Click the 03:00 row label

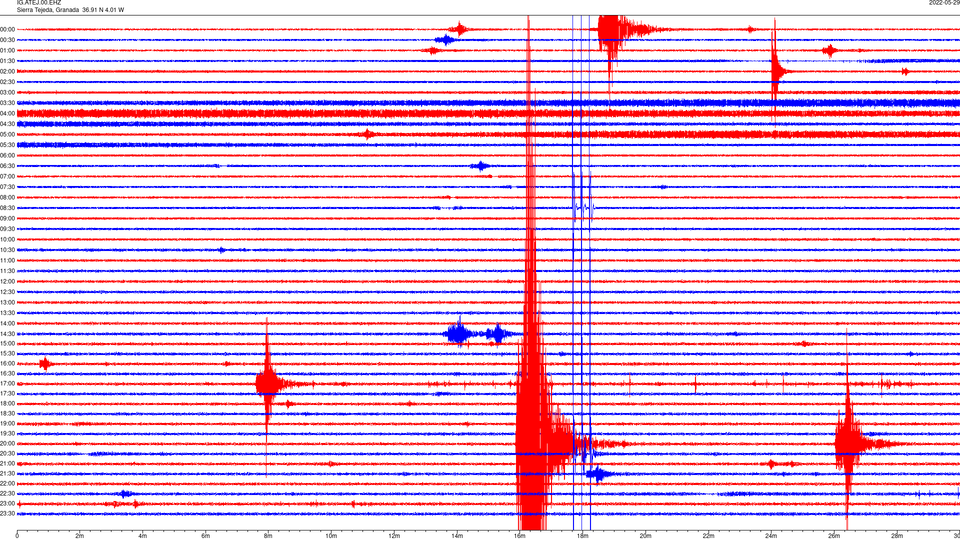pos(7,92)
